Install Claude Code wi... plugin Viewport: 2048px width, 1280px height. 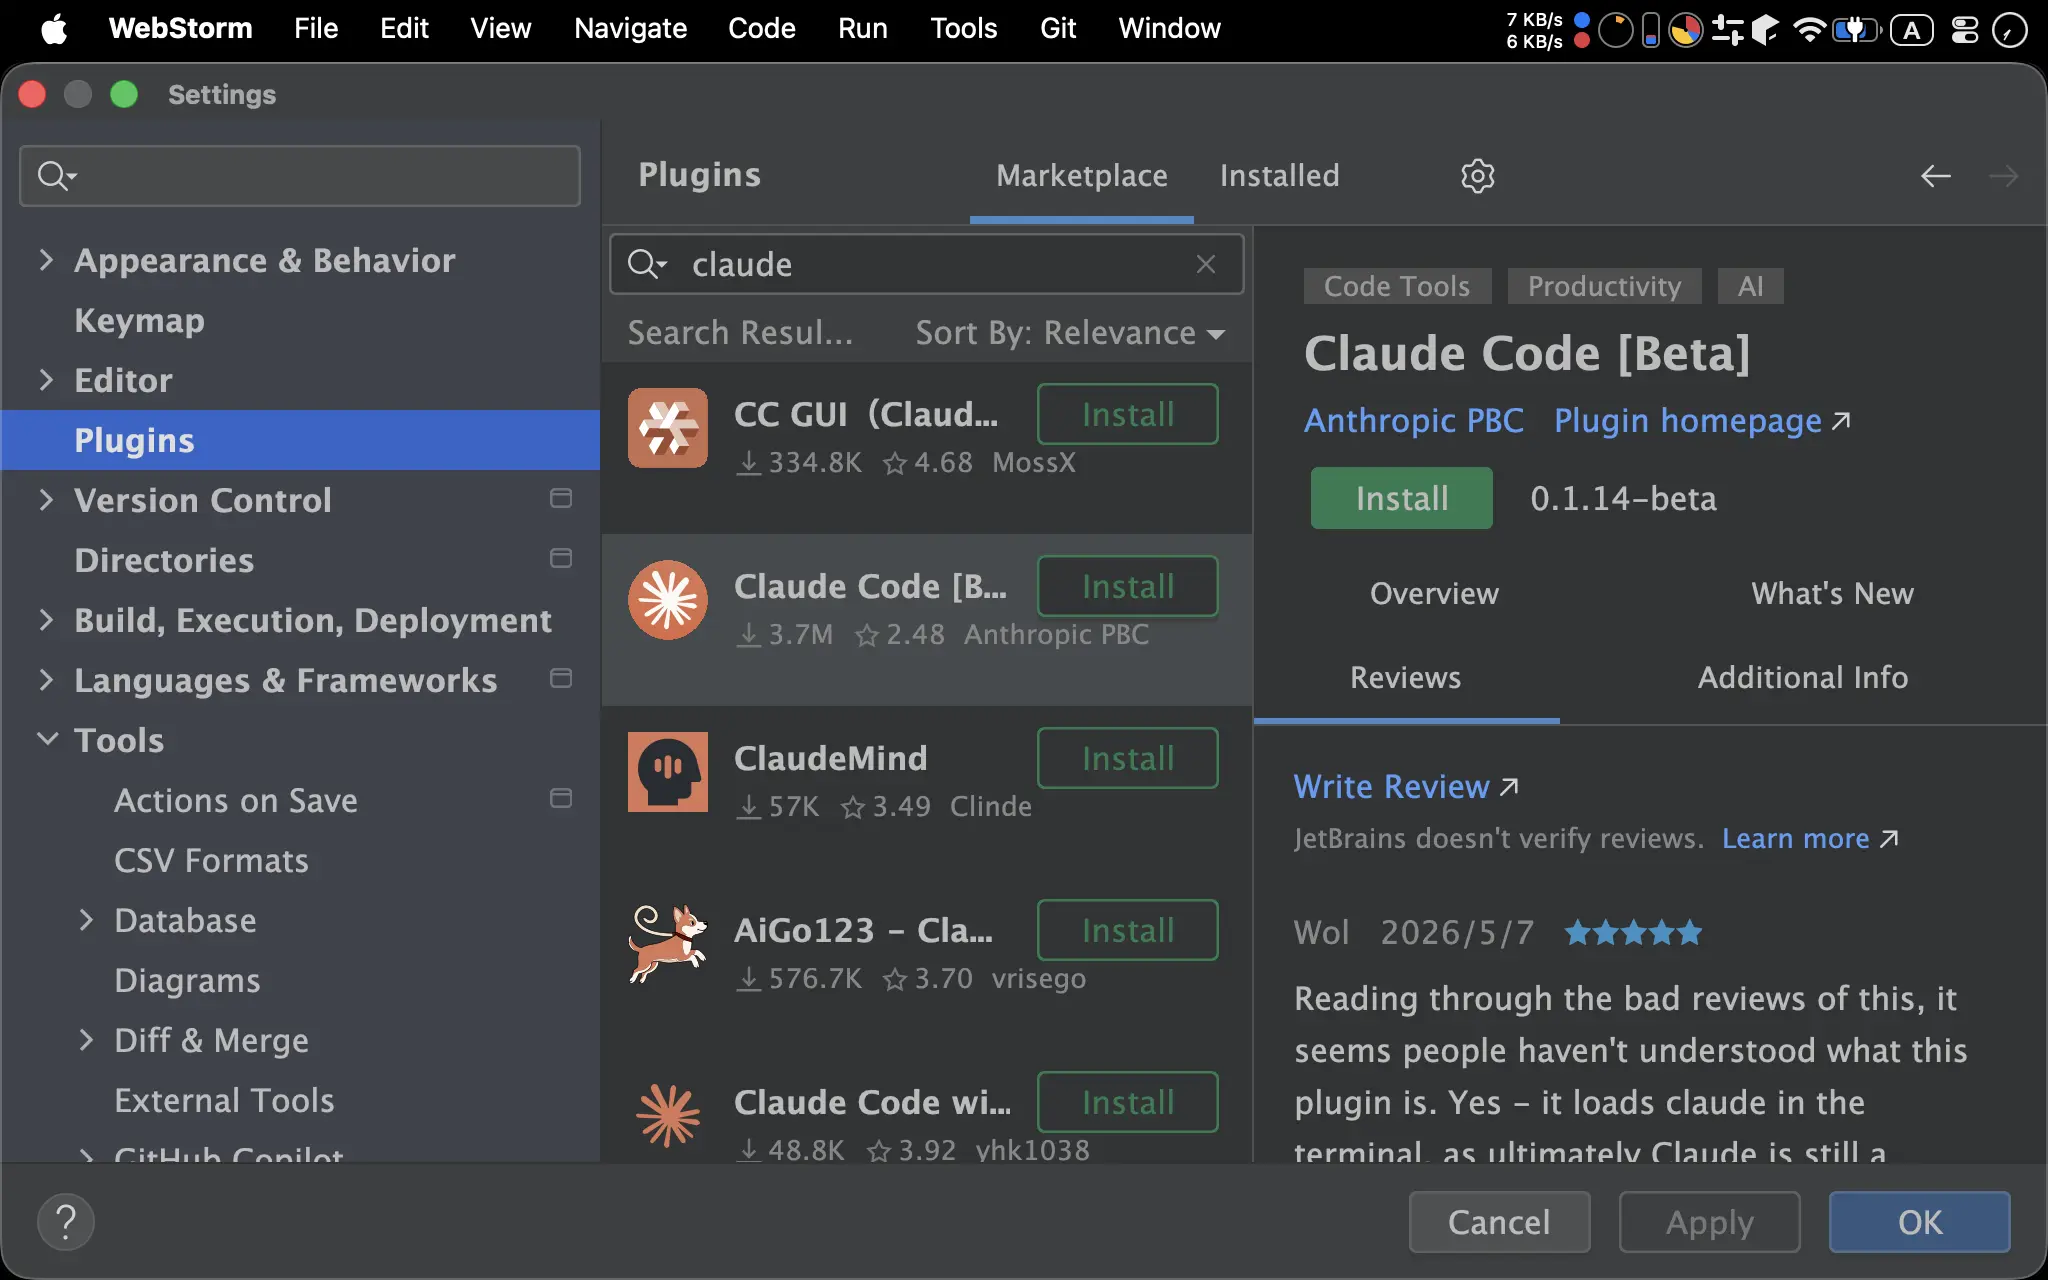[x=1127, y=1102]
